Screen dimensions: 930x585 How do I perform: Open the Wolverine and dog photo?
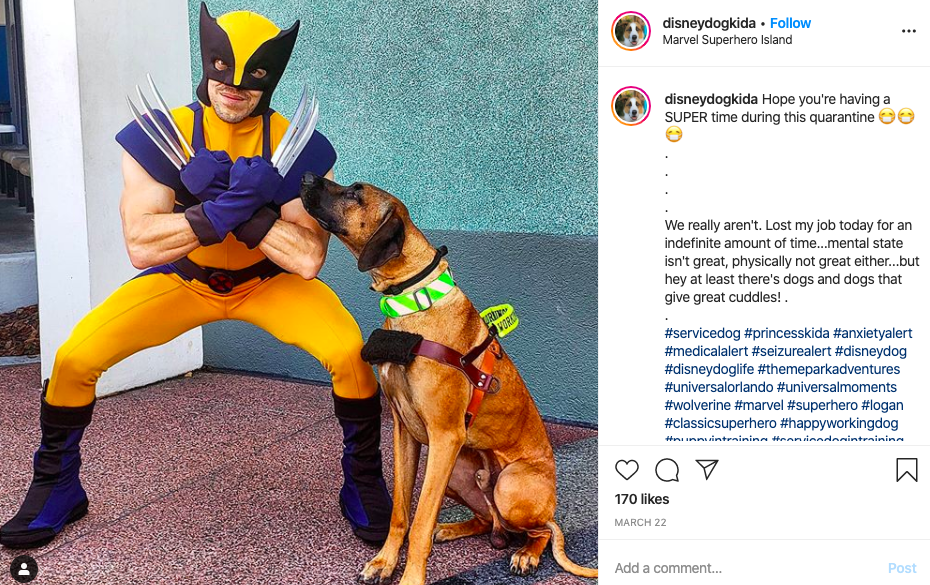coord(299,292)
